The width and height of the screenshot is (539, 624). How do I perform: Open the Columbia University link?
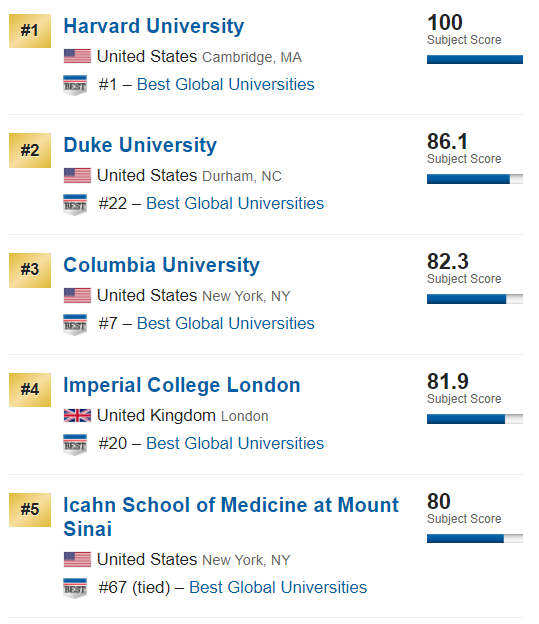[162, 265]
